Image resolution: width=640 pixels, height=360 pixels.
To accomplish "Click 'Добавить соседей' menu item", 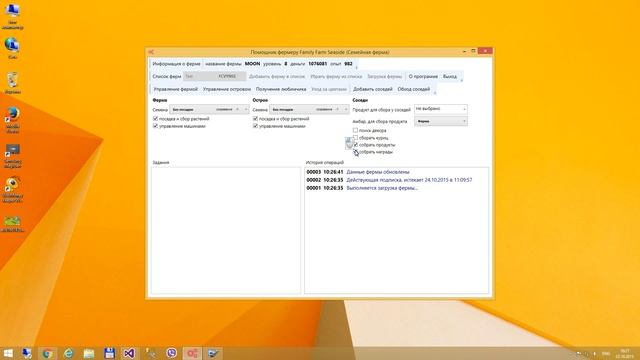I will click(372, 89).
